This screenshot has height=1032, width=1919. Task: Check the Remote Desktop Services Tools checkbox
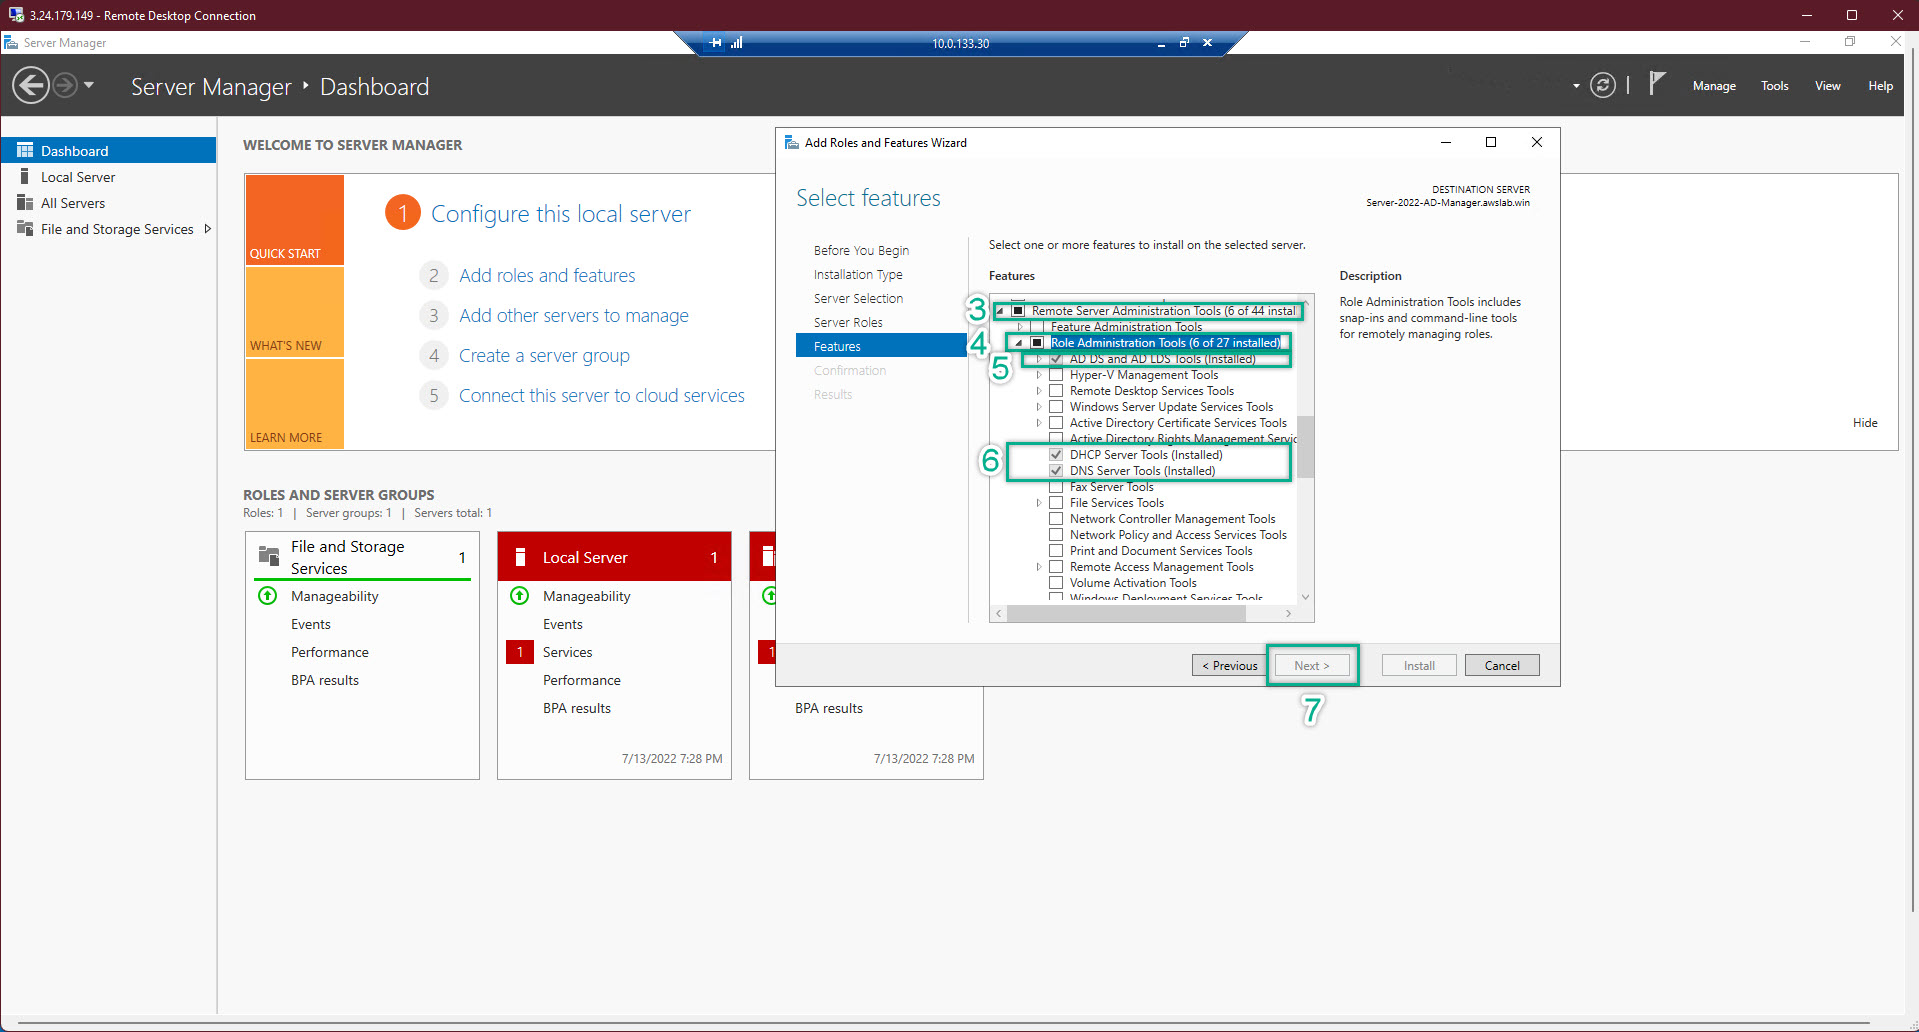(1056, 391)
